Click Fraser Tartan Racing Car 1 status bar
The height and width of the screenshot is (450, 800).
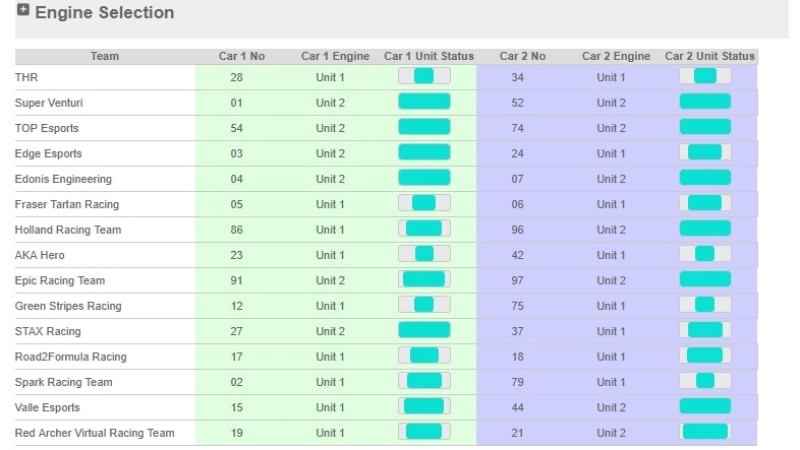(x=424, y=203)
